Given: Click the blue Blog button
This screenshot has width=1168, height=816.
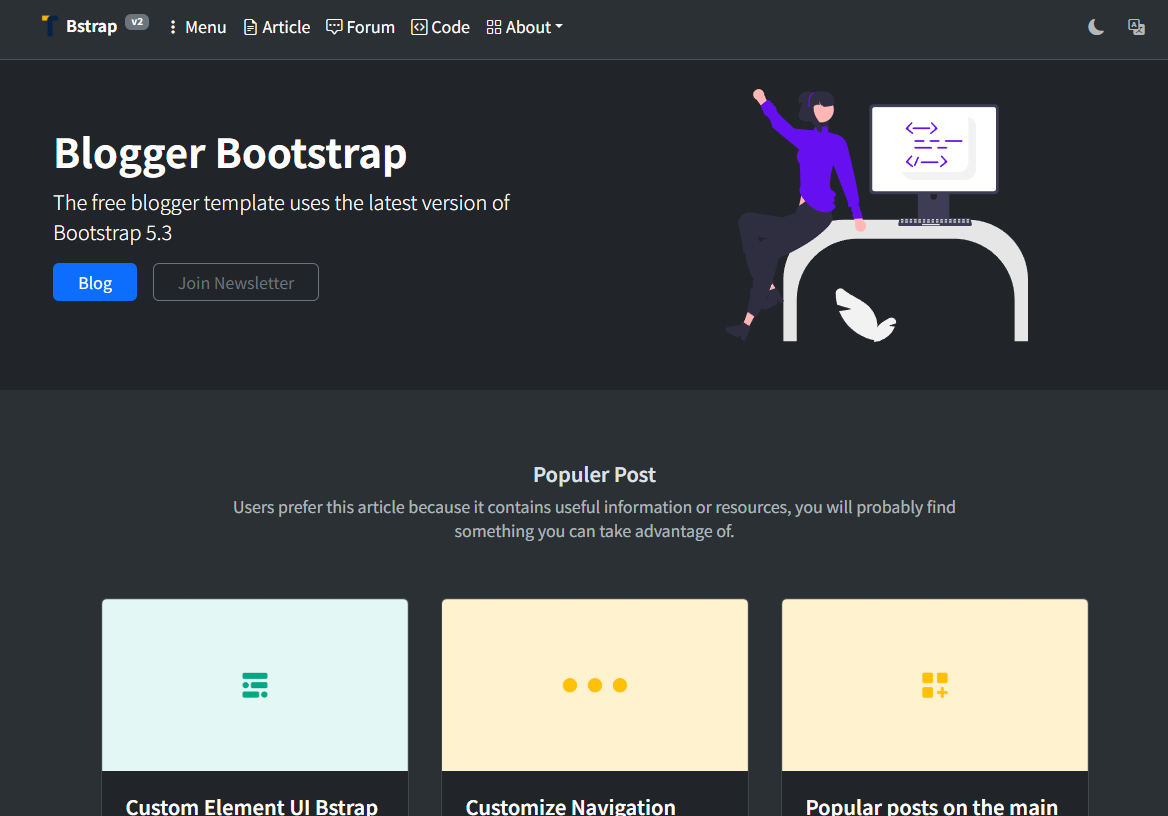Looking at the screenshot, I should 95,282.
